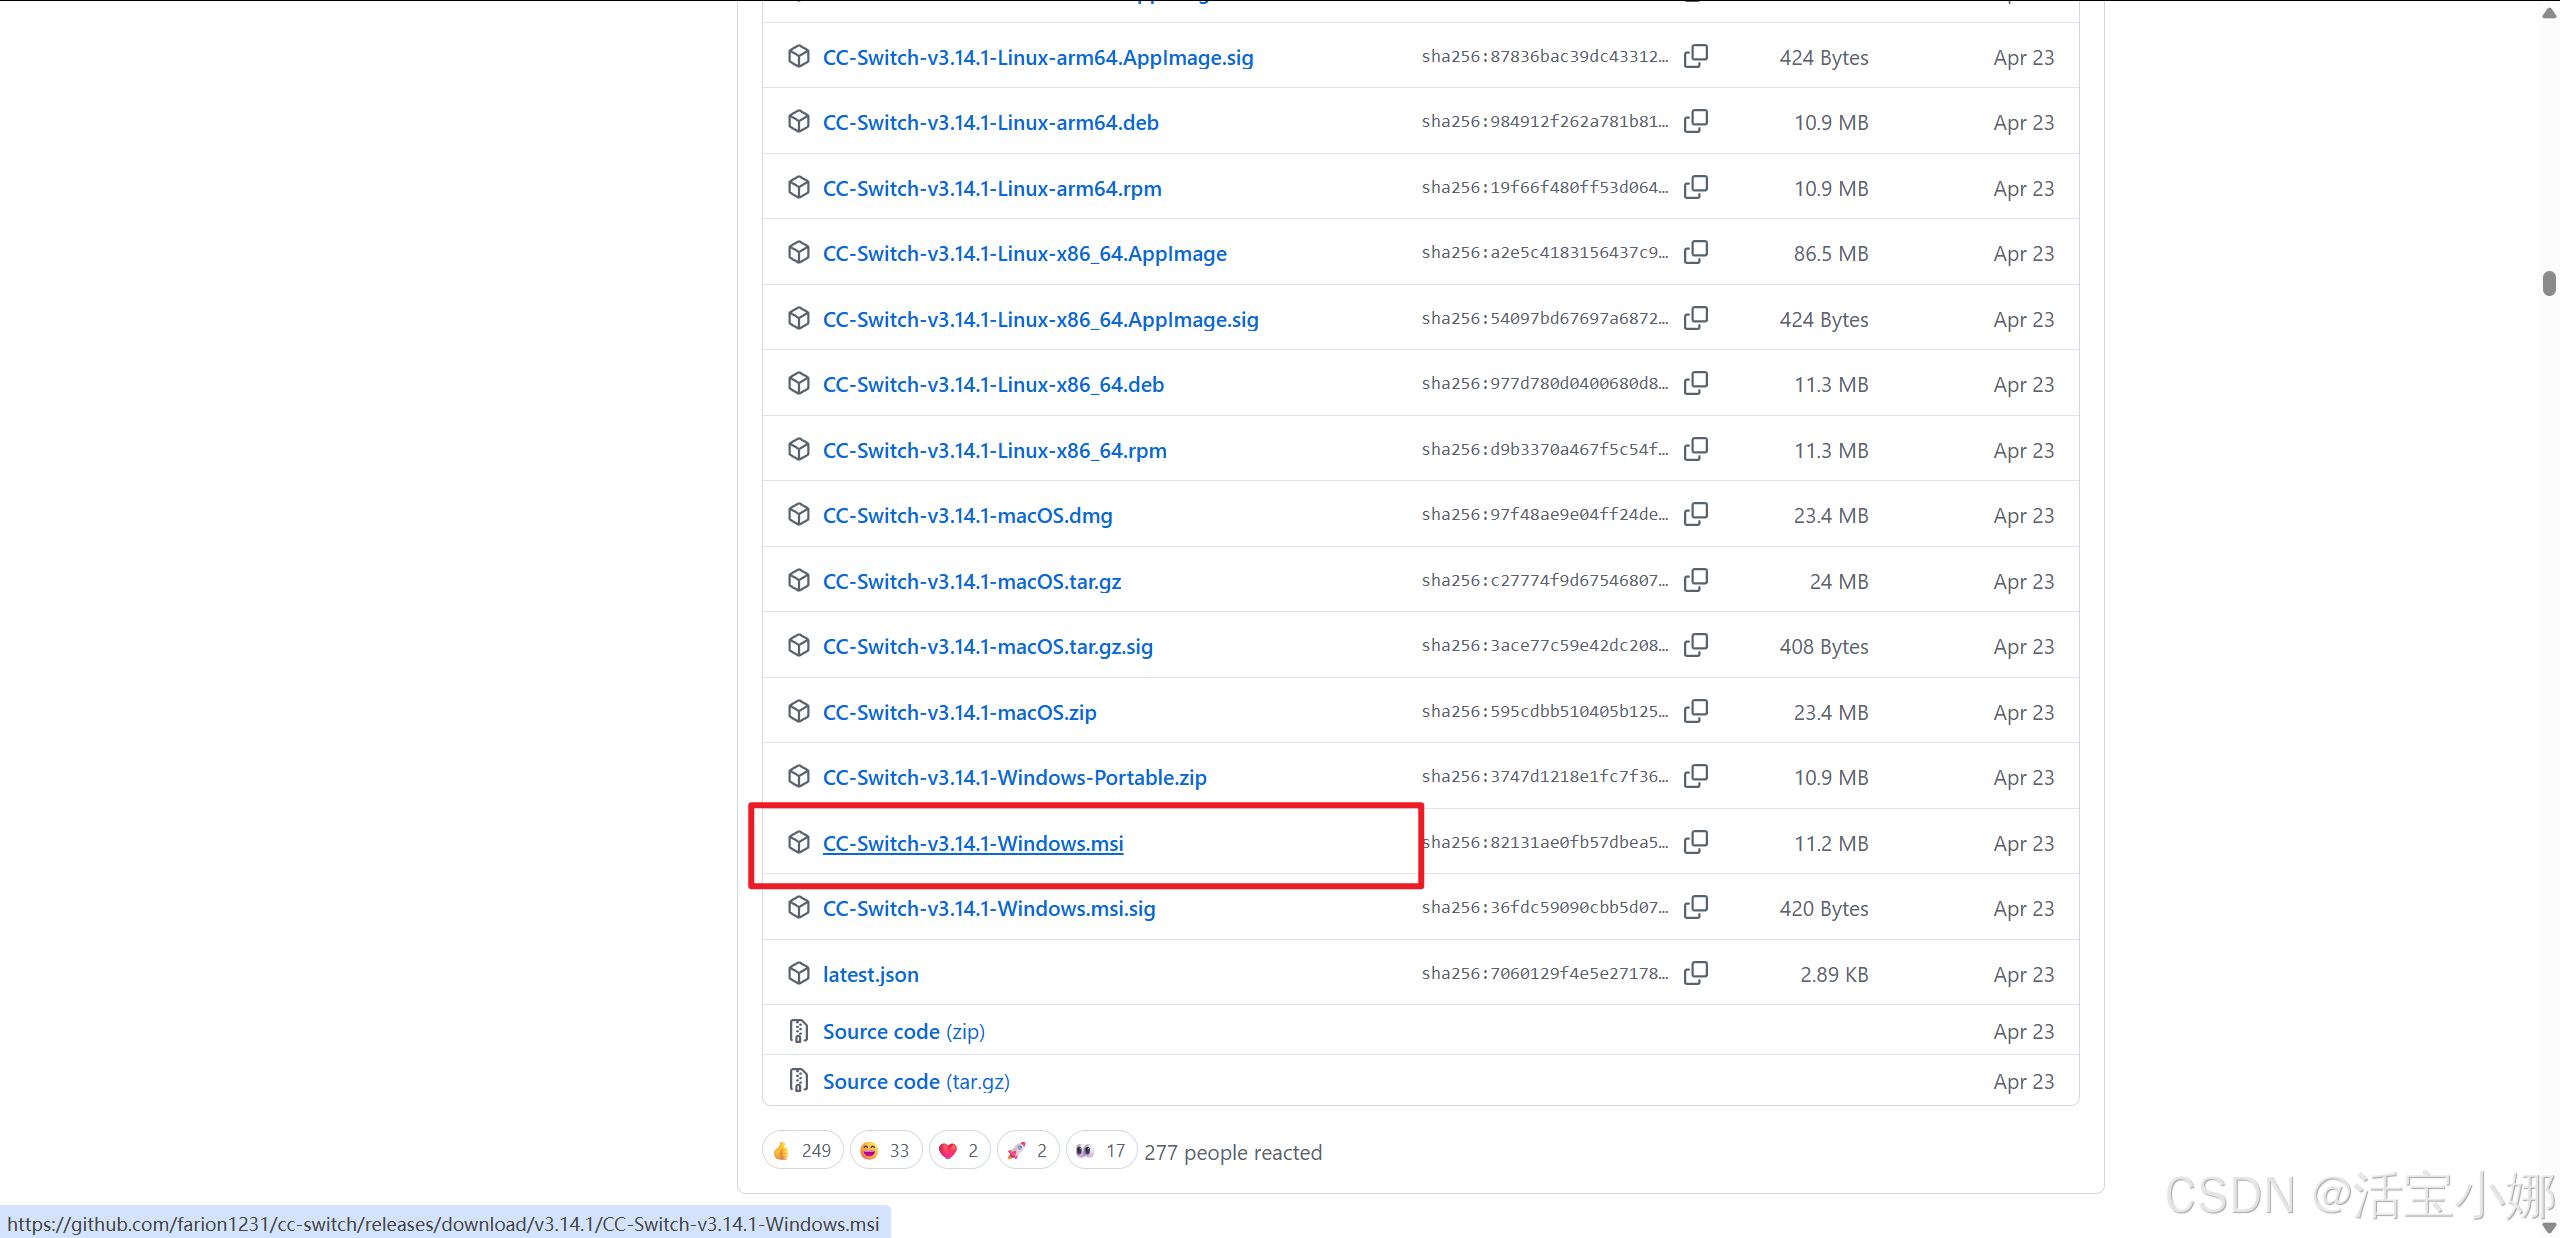Click package icon beside latest.json
The width and height of the screenshot is (2560, 1238).
[798, 974]
